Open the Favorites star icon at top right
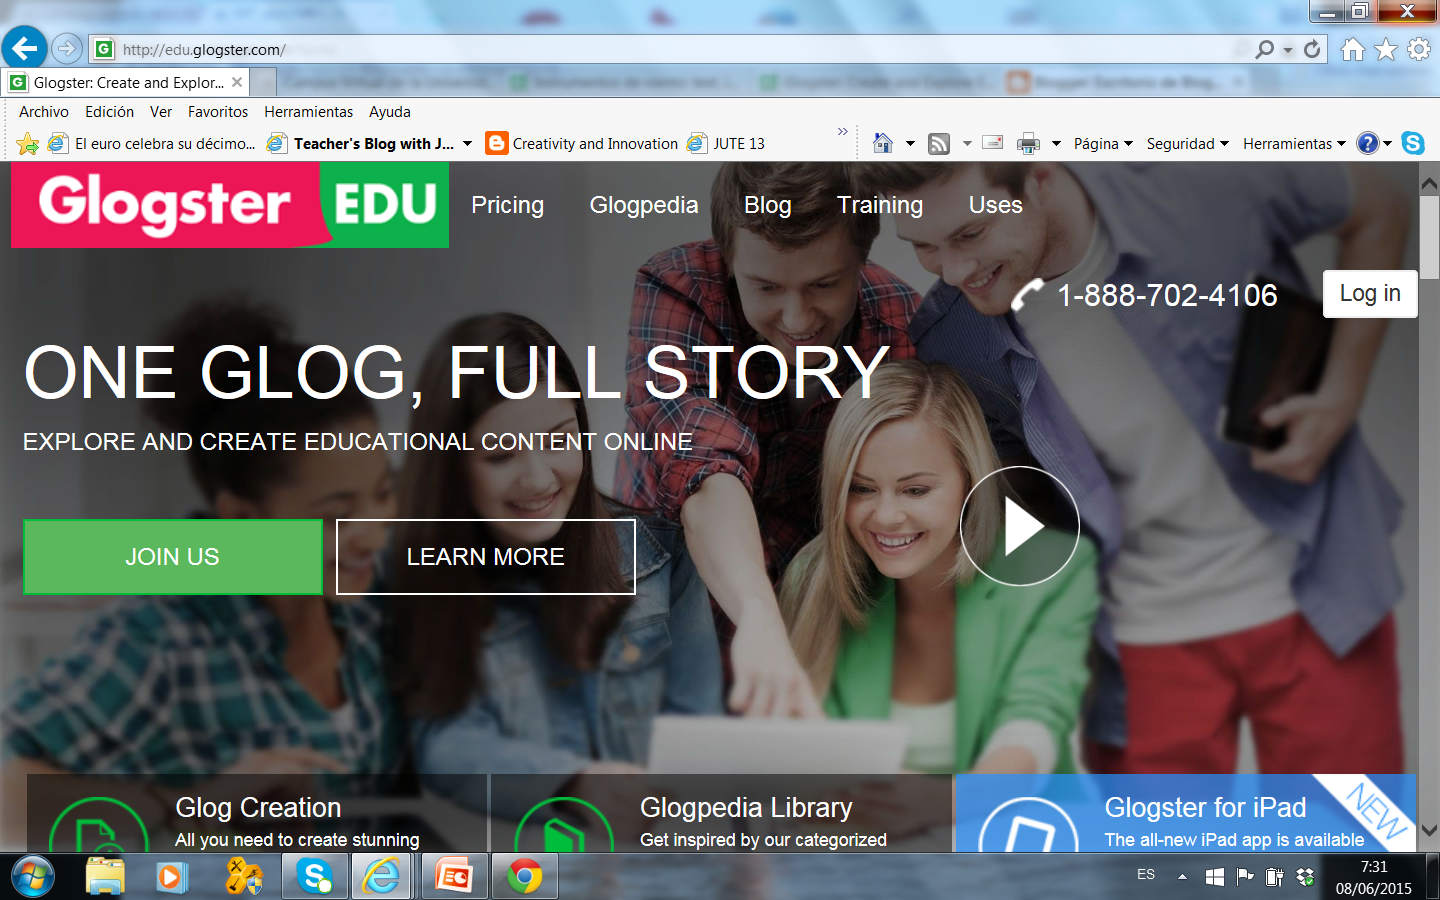The image size is (1440, 900). coord(1386,49)
